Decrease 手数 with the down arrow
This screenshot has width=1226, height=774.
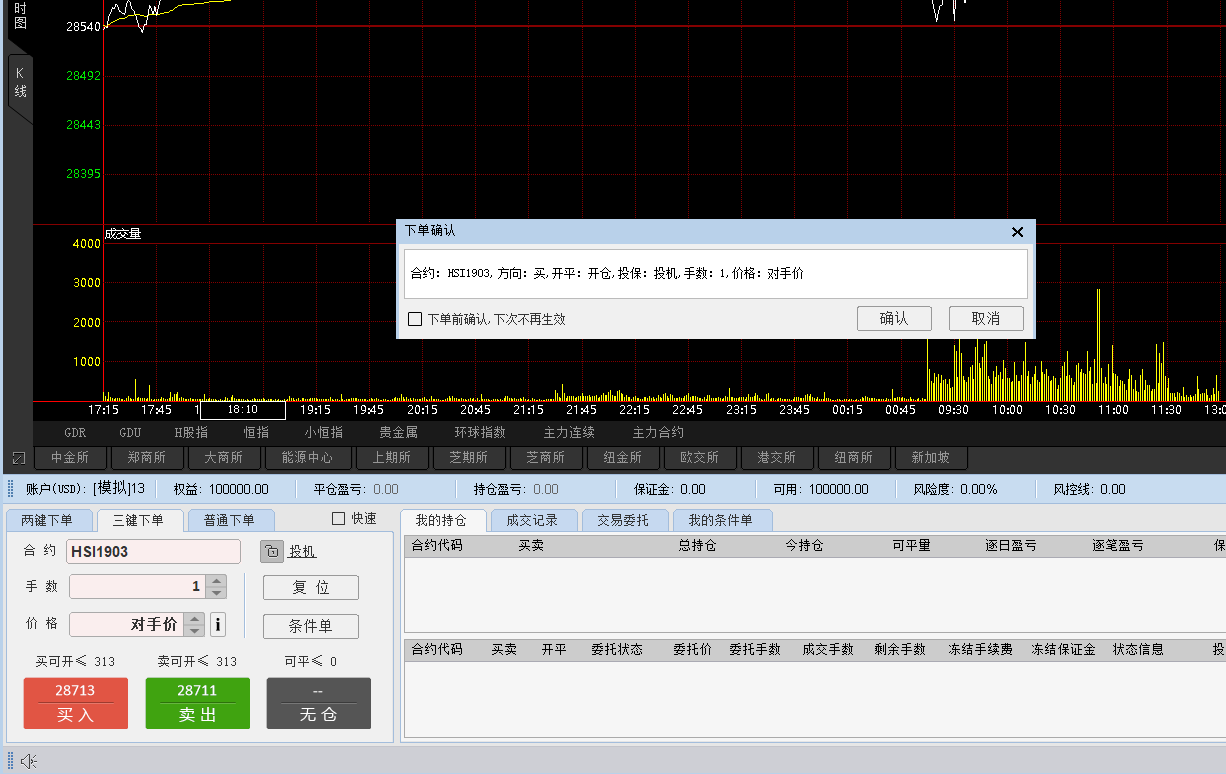click(217, 593)
